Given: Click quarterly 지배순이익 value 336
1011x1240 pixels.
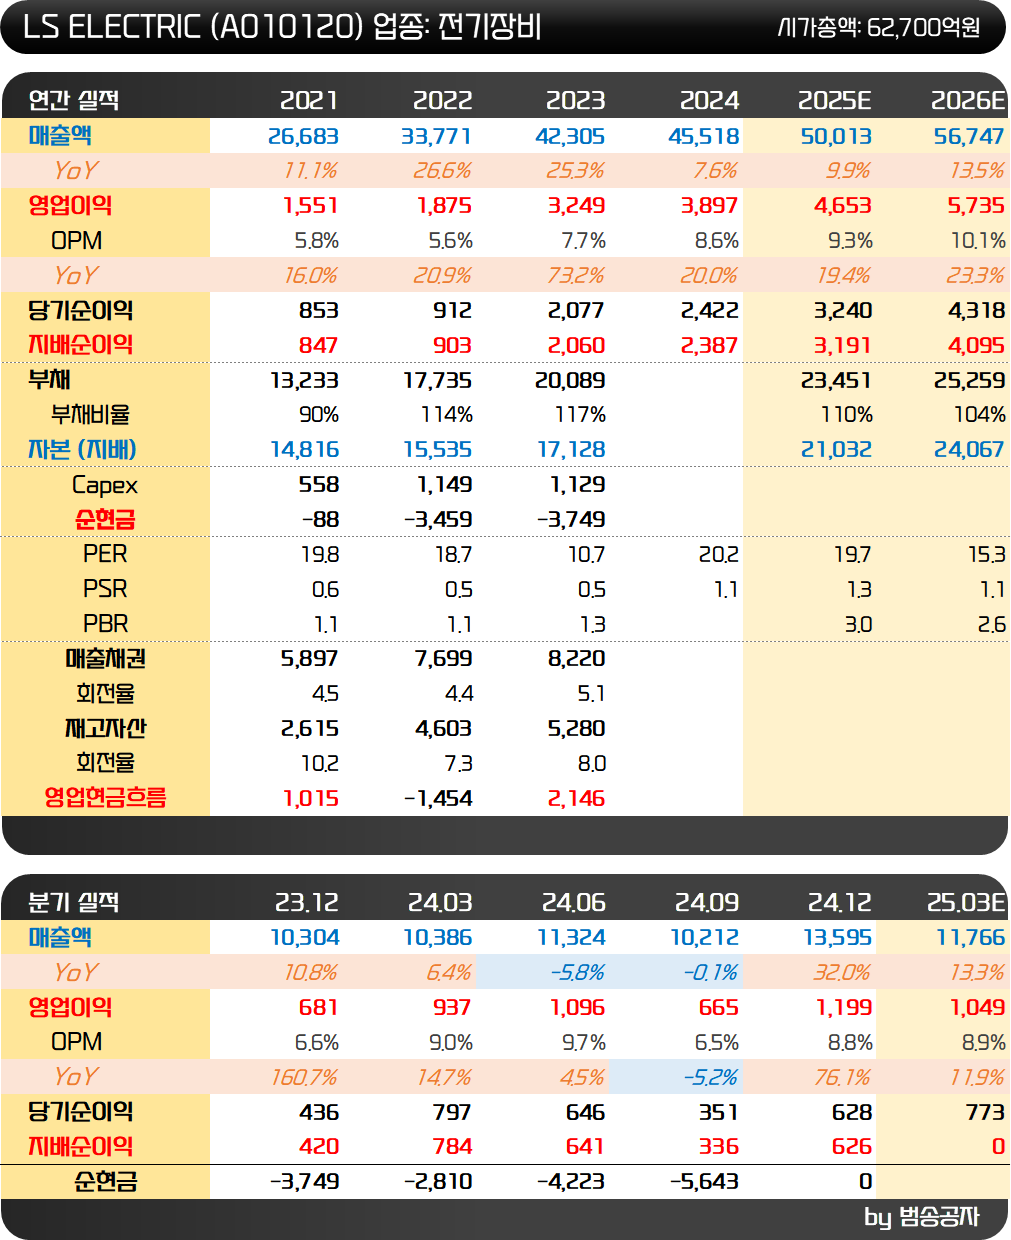Looking at the screenshot, I should 719,1147.
